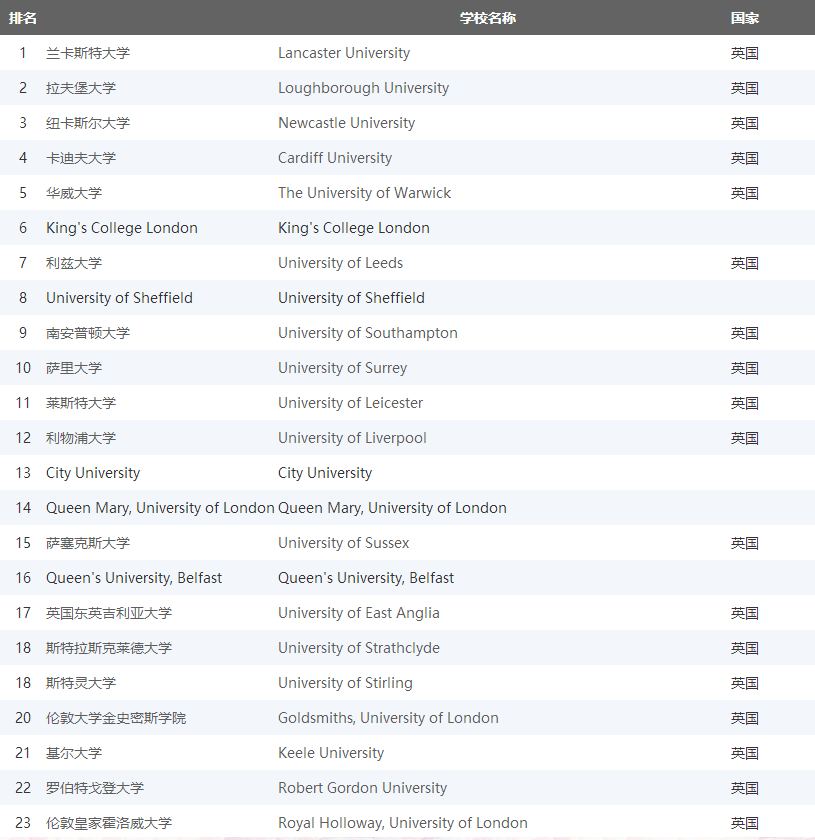The height and width of the screenshot is (840, 815).
Task: Click University of Southampton
Action: pyautogui.click(x=368, y=333)
